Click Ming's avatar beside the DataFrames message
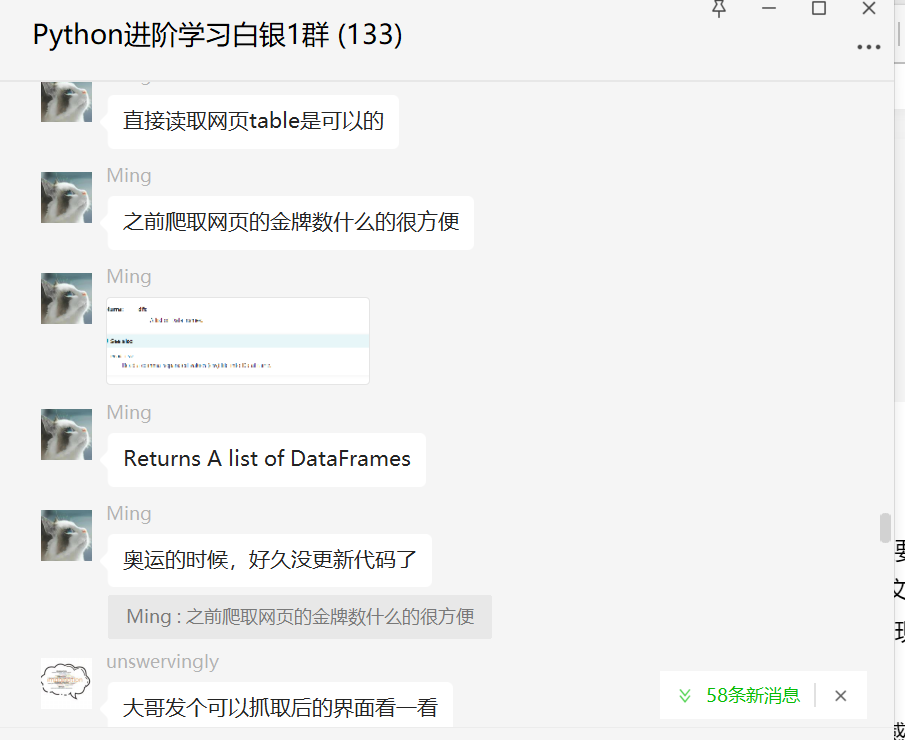 point(66,435)
